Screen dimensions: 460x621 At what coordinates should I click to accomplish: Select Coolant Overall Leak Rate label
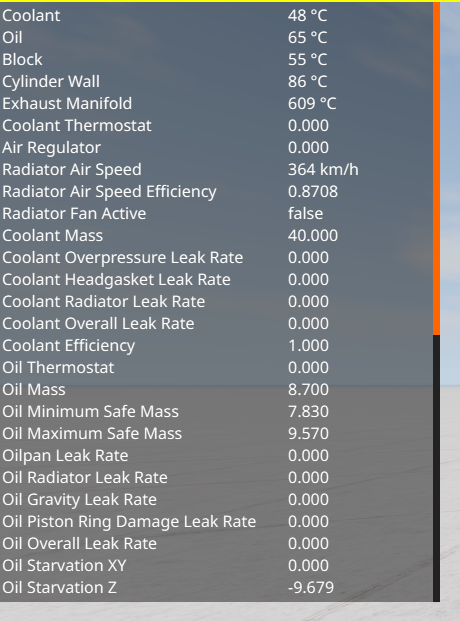pos(98,324)
